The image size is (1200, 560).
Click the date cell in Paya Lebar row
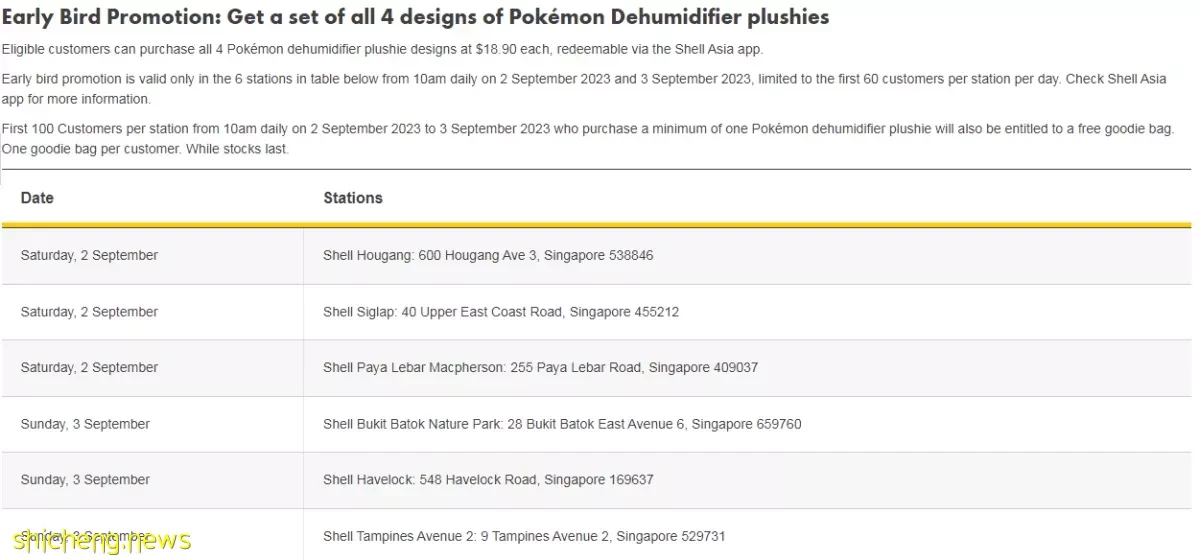pos(152,368)
